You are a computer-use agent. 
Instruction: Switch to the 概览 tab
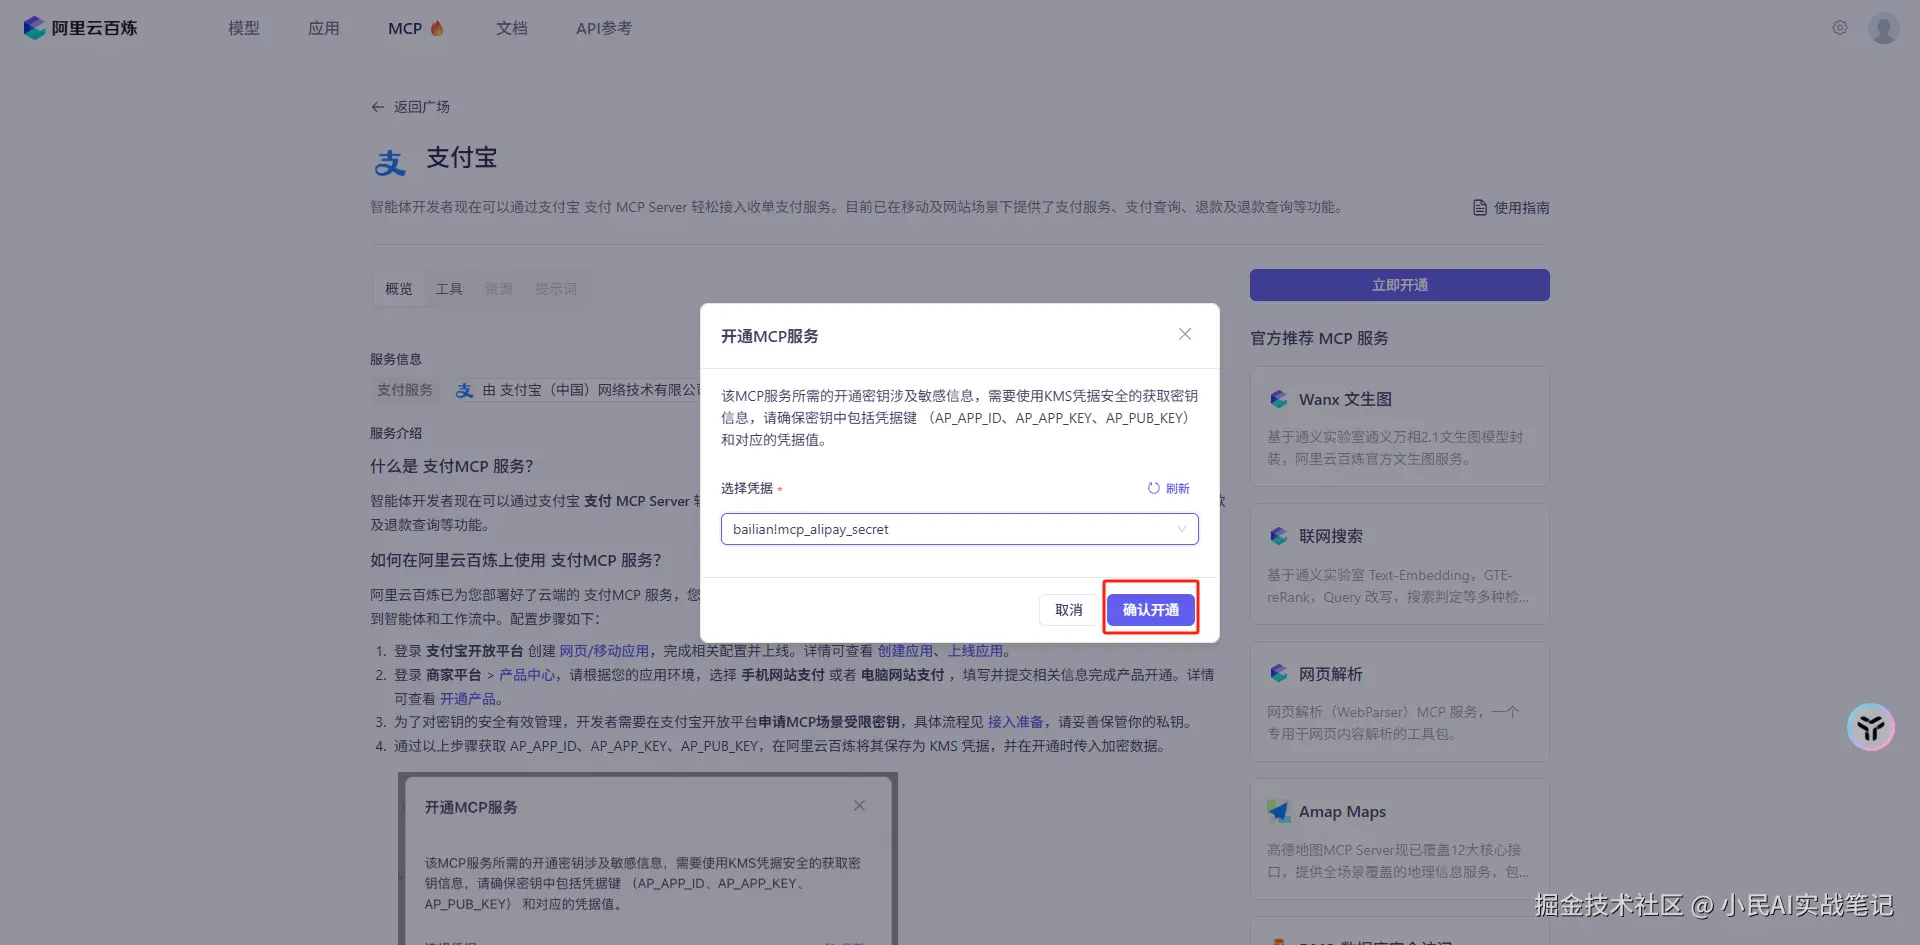(x=399, y=289)
